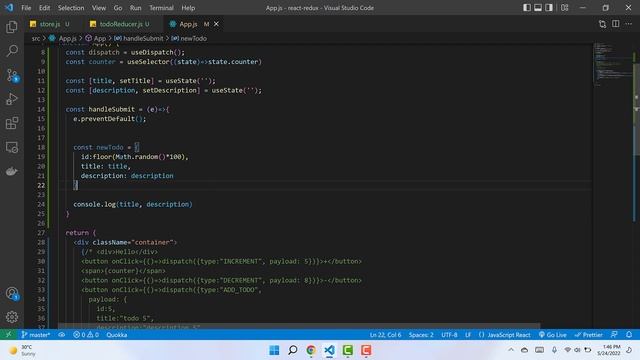Change indentation via Spaces: 2

[x=421, y=335]
